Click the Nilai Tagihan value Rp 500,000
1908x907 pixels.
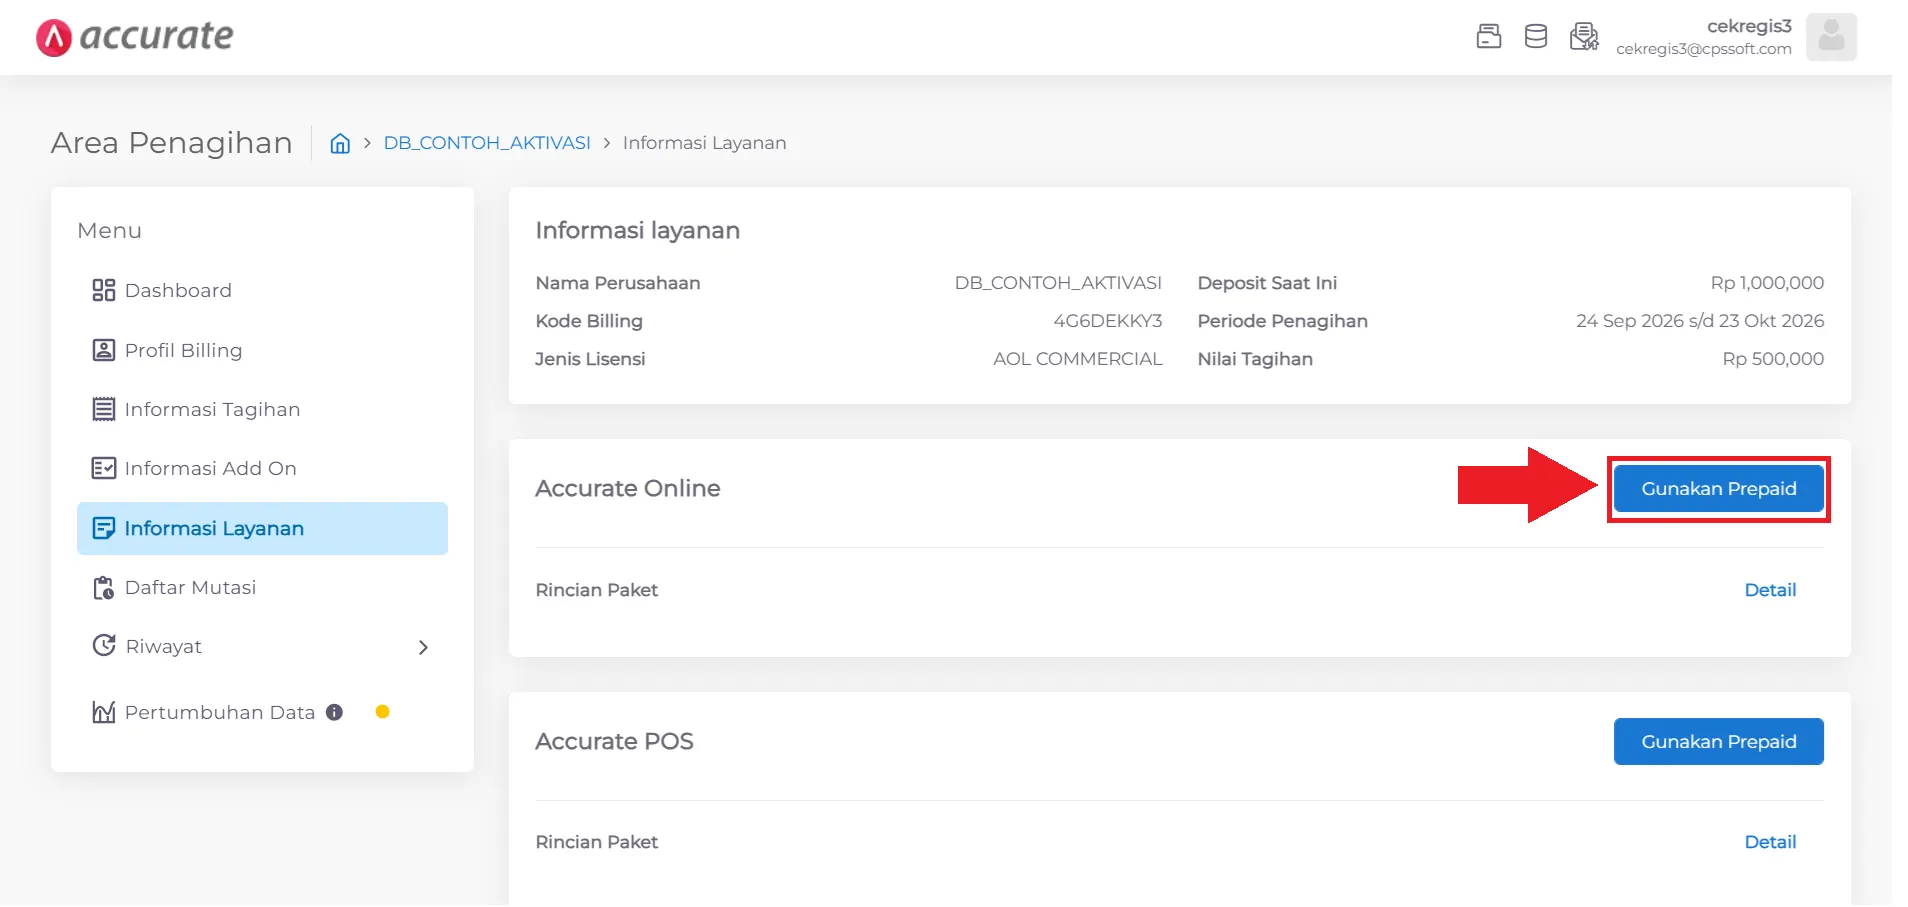[1773, 359]
